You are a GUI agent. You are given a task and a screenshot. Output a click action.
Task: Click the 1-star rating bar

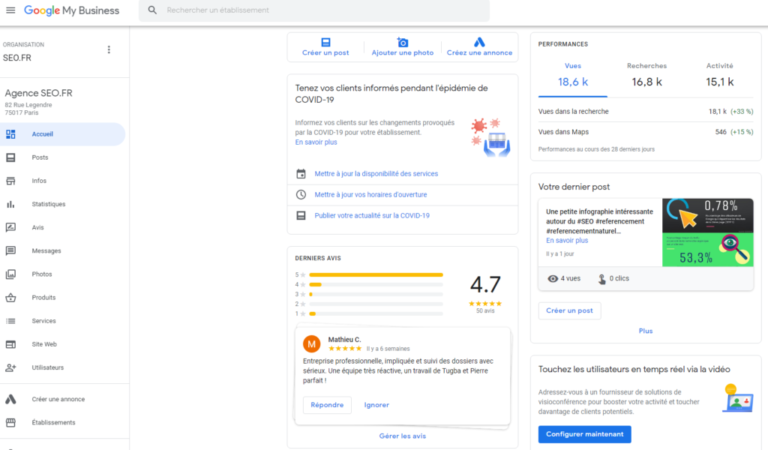[x=376, y=314]
